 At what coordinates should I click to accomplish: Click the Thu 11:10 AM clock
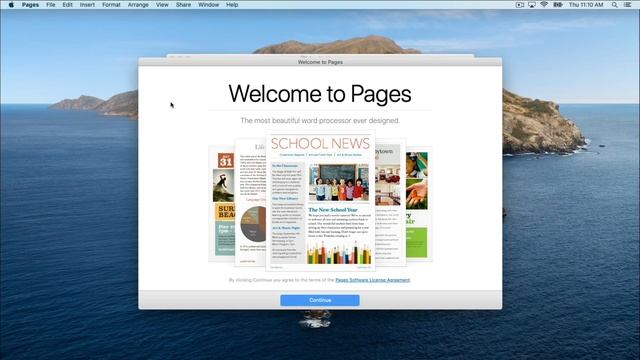586,5
